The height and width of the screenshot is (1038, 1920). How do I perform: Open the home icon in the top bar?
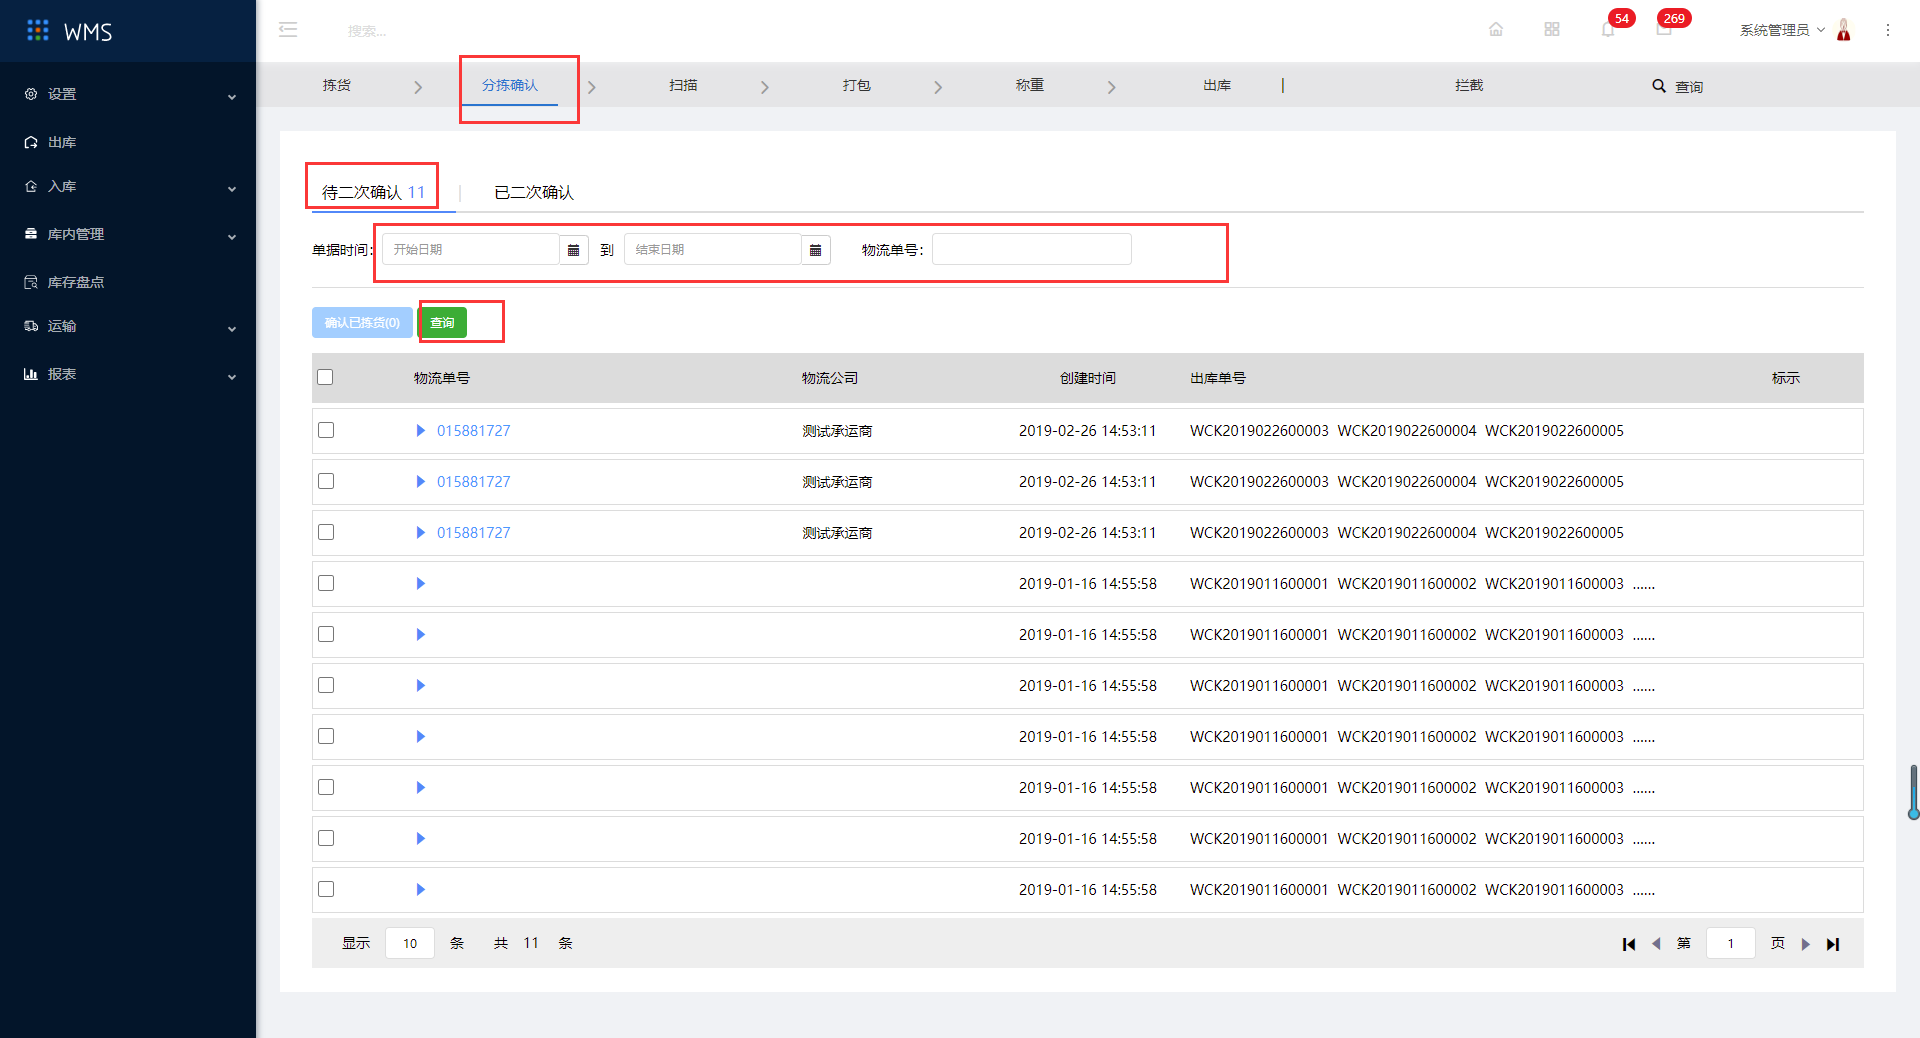tap(1496, 30)
